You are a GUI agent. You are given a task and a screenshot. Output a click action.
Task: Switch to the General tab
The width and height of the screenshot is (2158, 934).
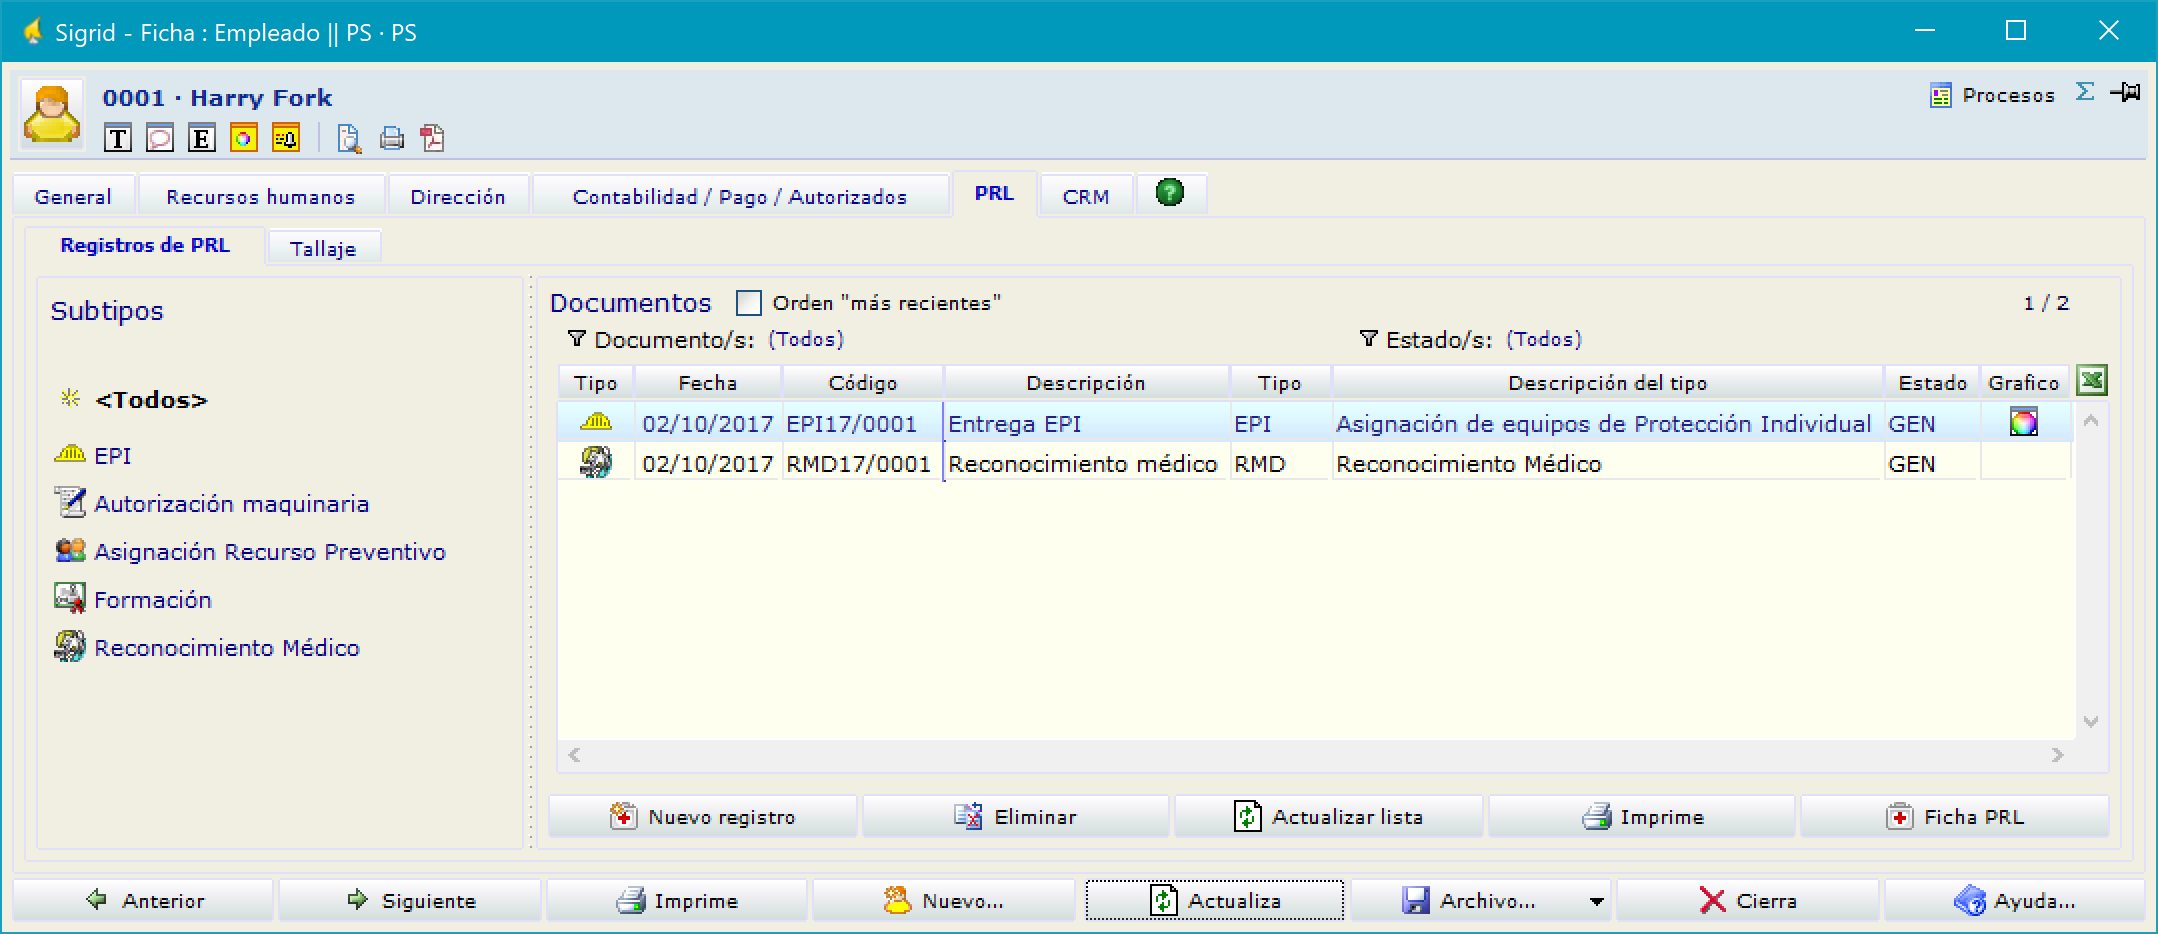(x=73, y=196)
